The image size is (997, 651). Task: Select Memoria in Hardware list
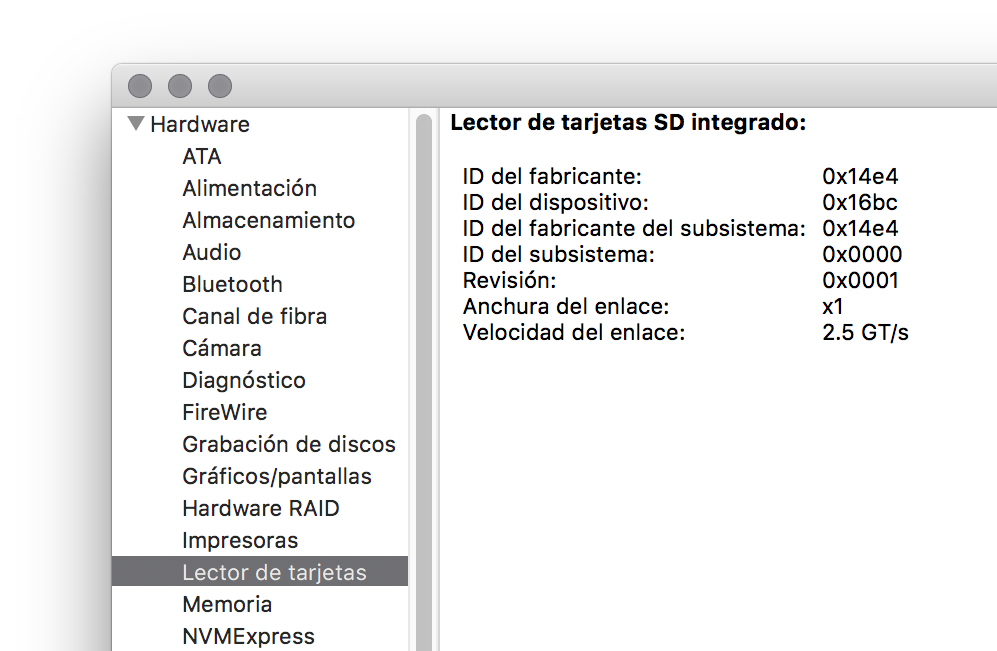[227, 605]
